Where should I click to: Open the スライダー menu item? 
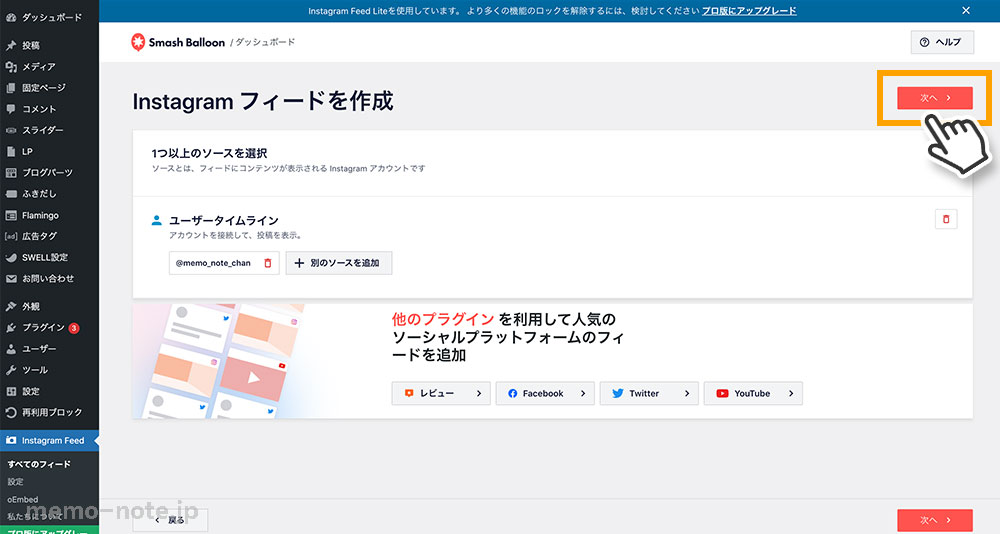(x=49, y=130)
